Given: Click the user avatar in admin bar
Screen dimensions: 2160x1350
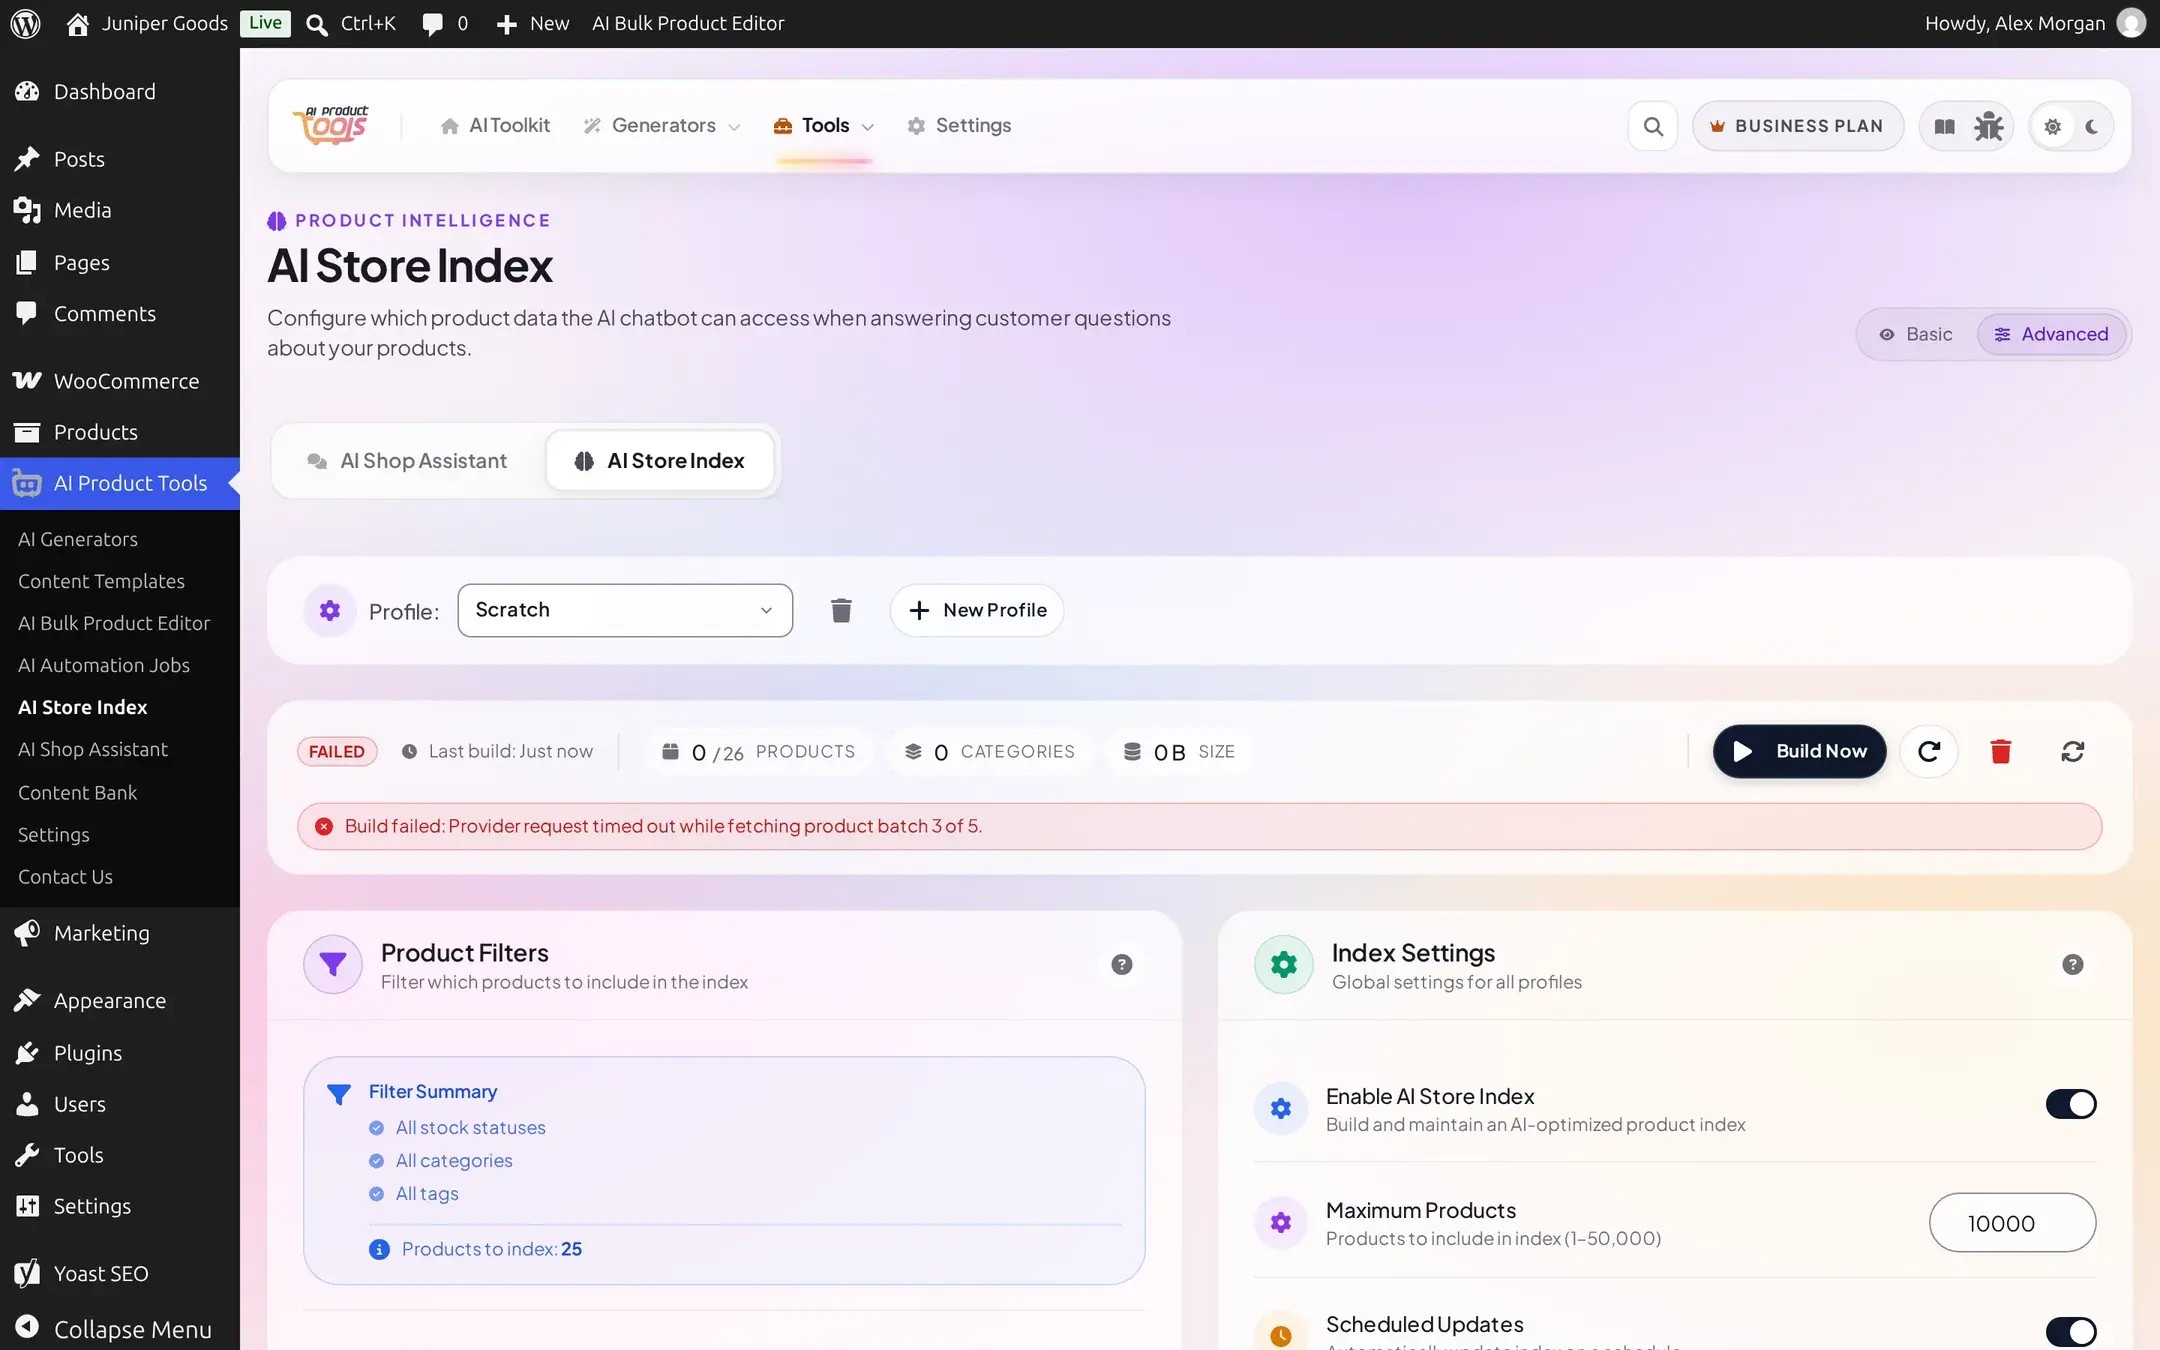Looking at the screenshot, I should [x=2131, y=23].
